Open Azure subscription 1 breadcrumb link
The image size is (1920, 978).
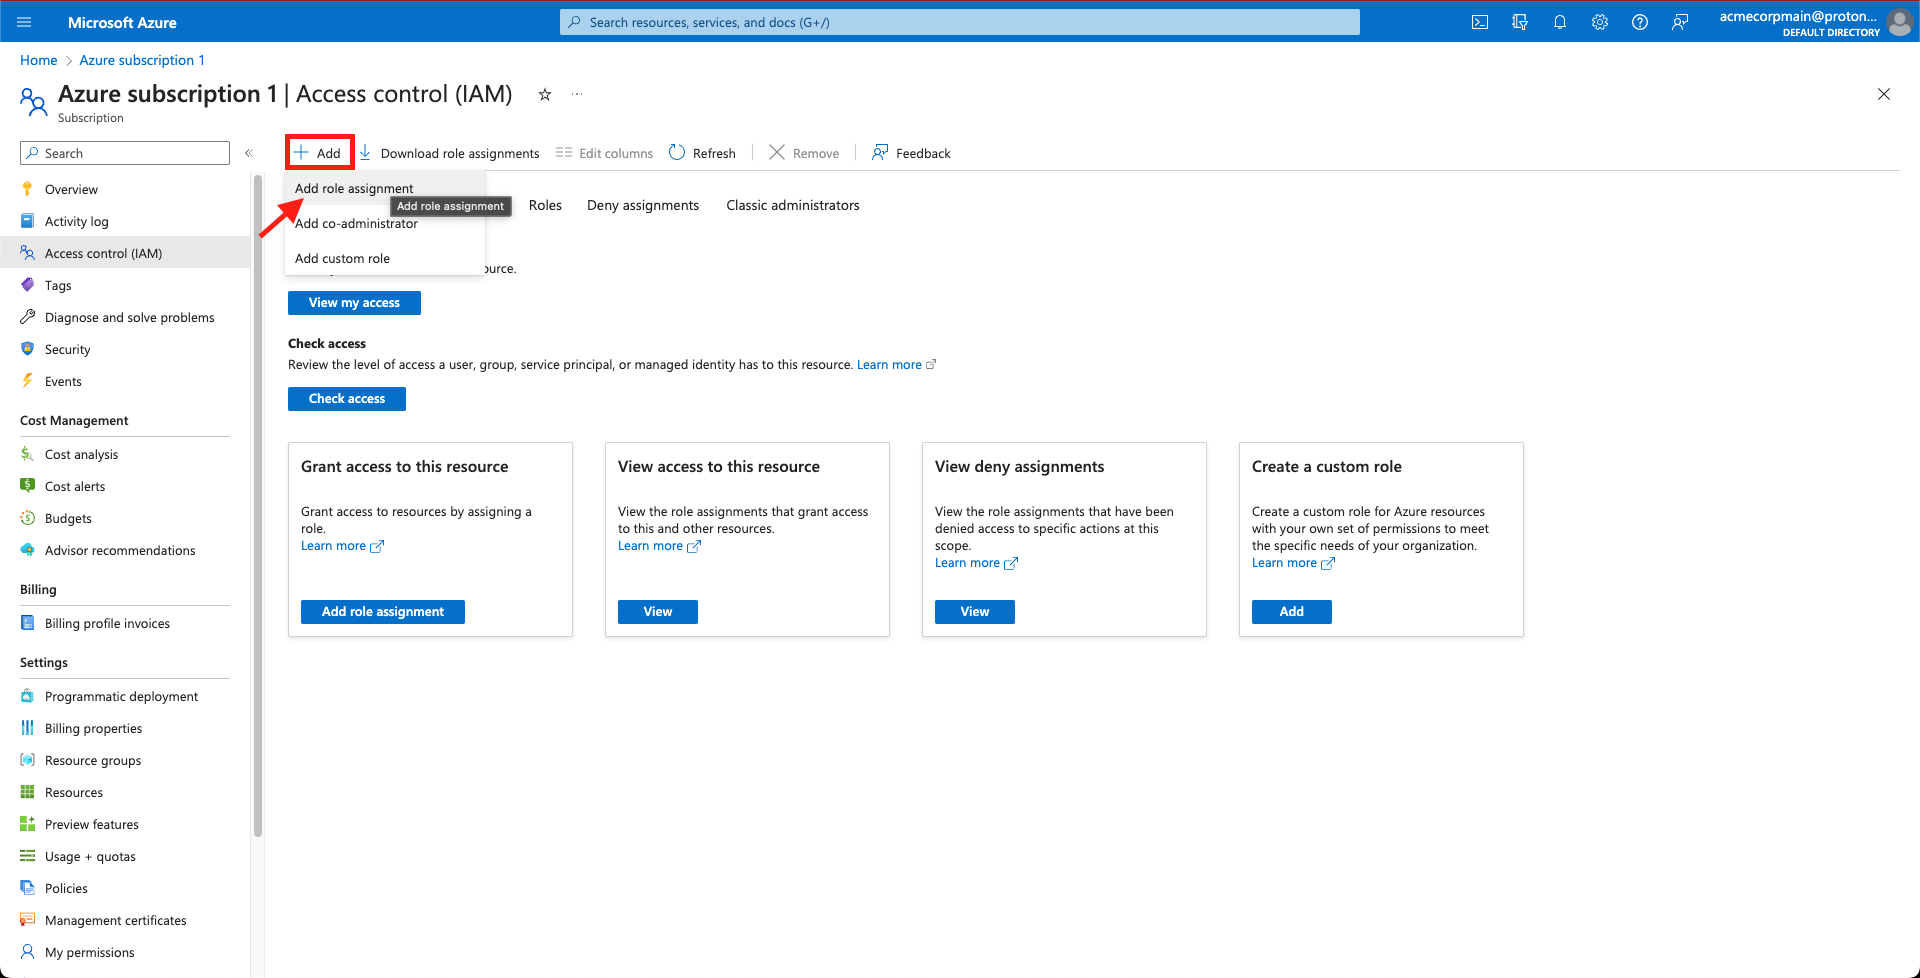coord(142,60)
